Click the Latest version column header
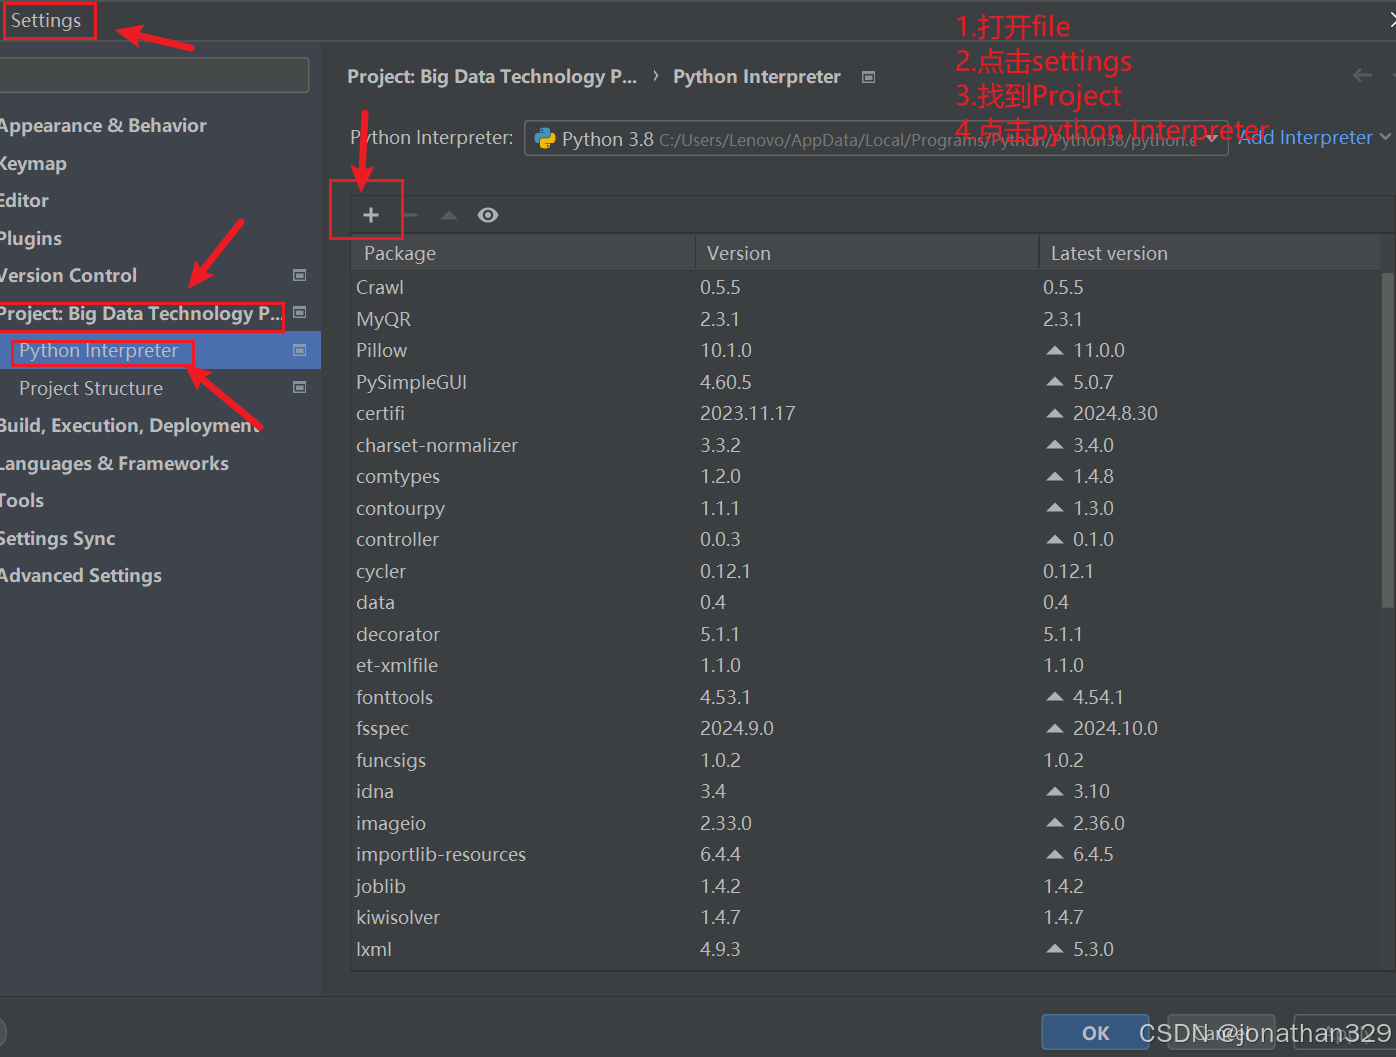Screen dimensions: 1396x1057 tap(1210, 253)
